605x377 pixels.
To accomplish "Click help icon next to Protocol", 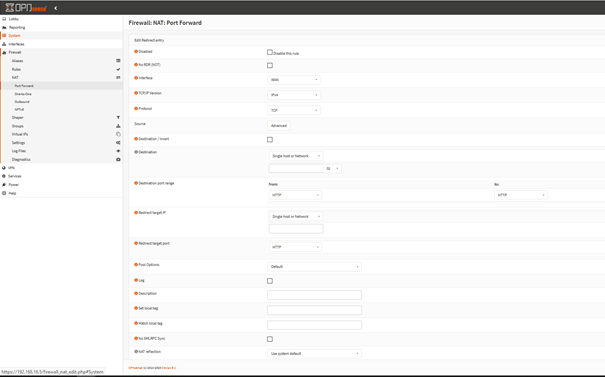I will 136,108.
